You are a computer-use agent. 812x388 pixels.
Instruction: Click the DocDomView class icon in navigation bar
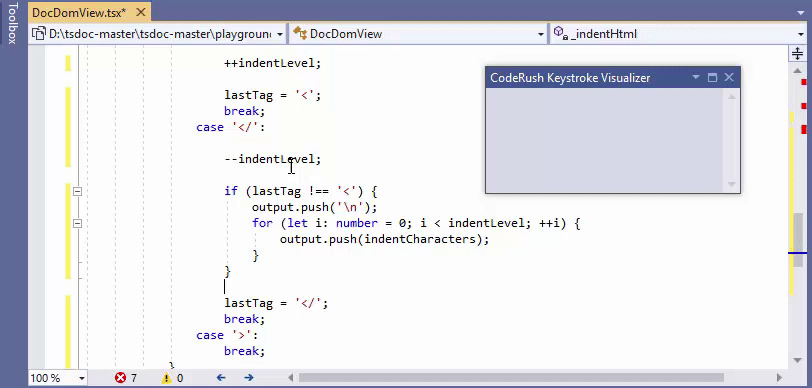pyautogui.click(x=300, y=34)
